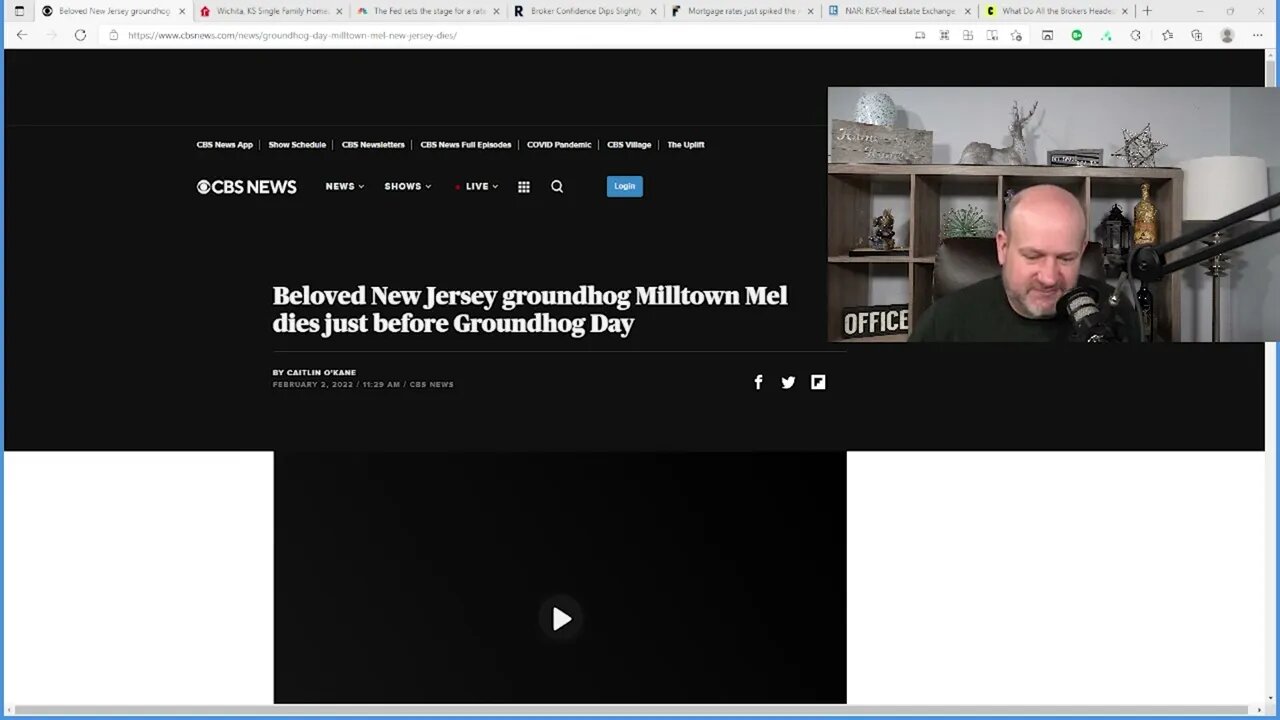Open a new browser tab
Image resolution: width=1280 pixels, height=720 pixels.
click(1147, 11)
